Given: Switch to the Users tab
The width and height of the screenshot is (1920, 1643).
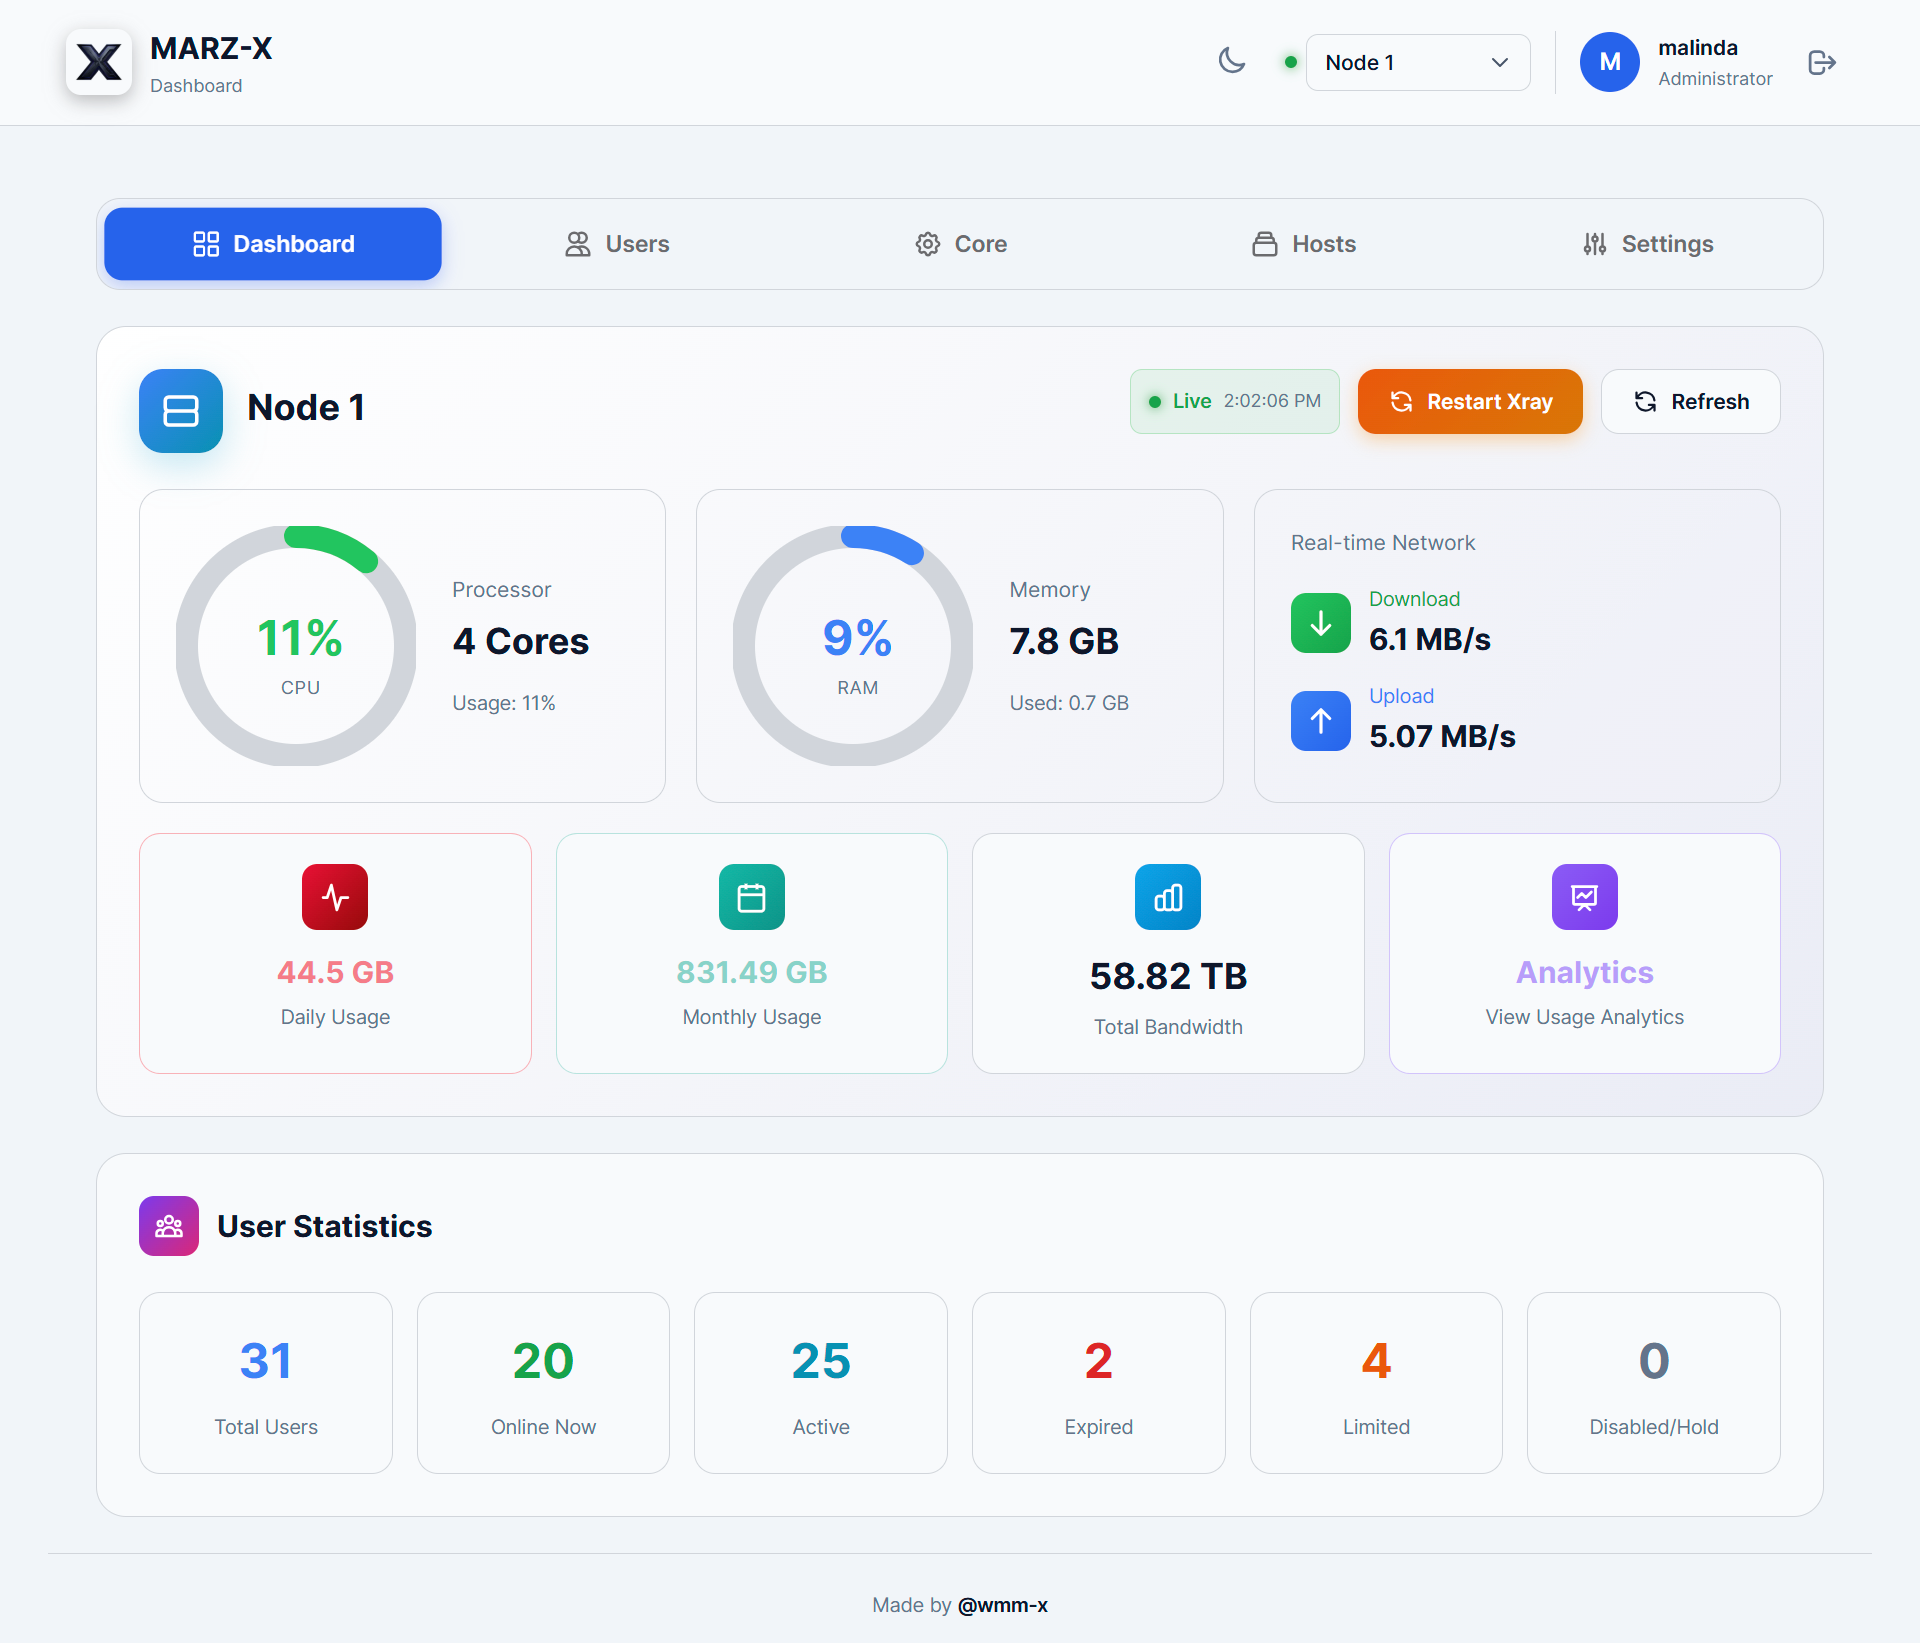Looking at the screenshot, I should (x=617, y=244).
